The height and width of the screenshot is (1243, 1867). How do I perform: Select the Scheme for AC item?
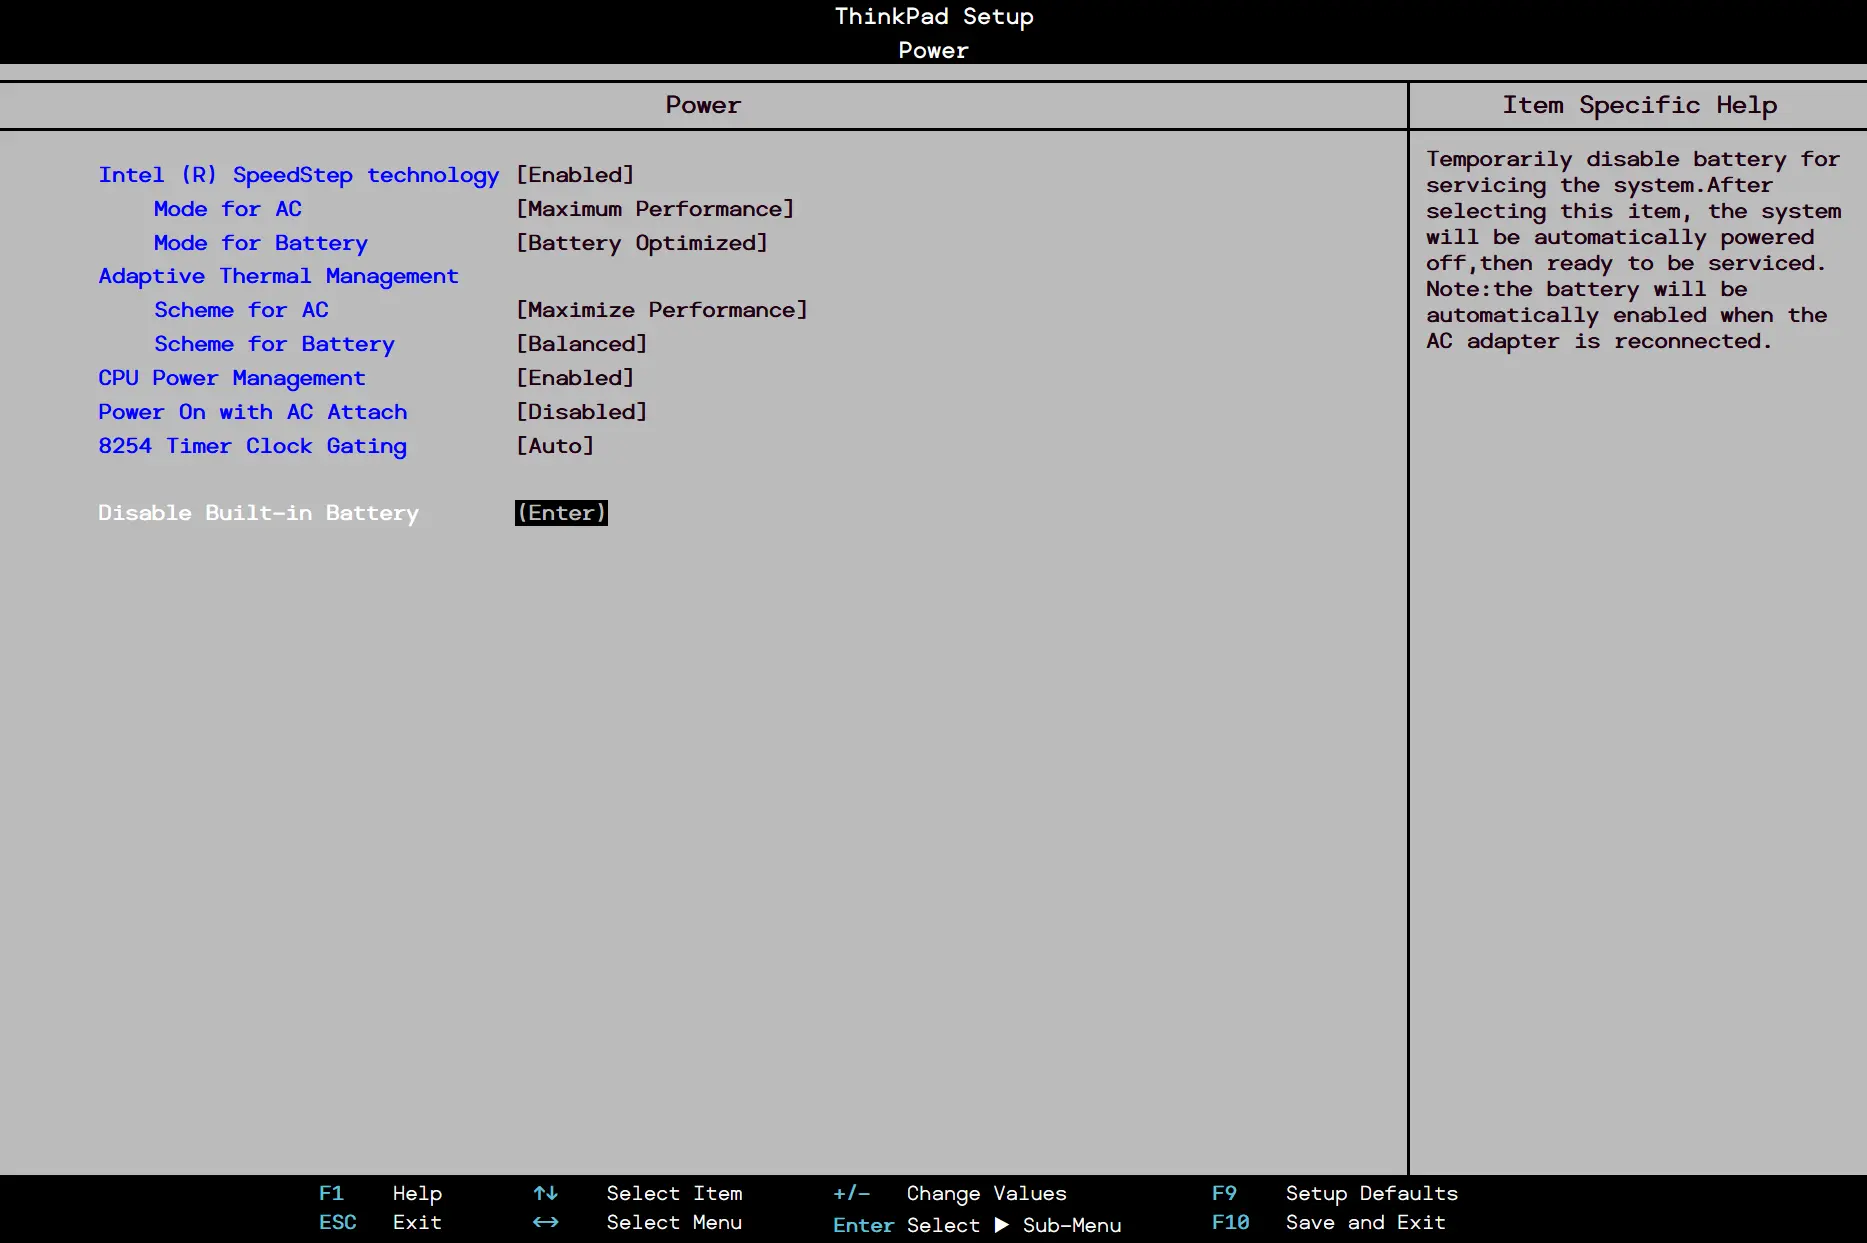241,310
